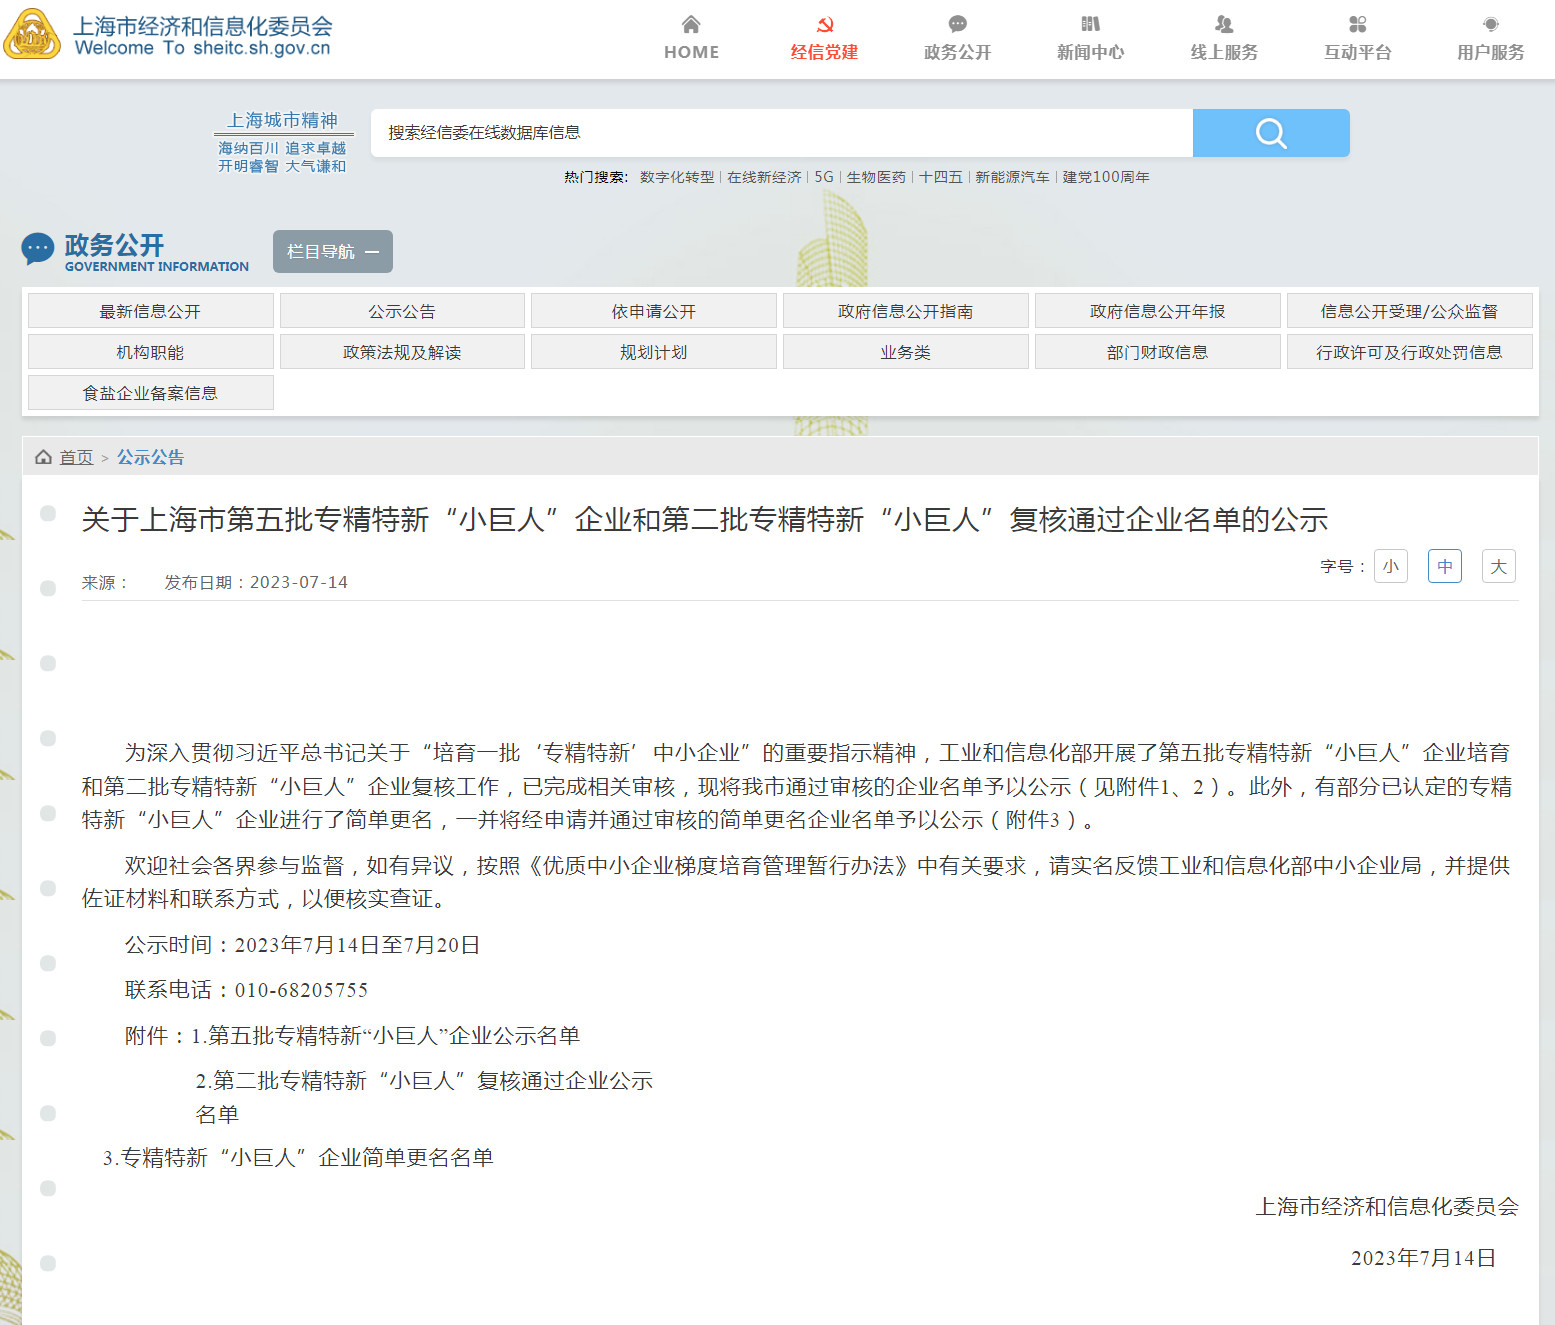Image resolution: width=1555 pixels, height=1325 pixels.
Task: Open 用户服务 using the globe icon
Action: click(1489, 24)
